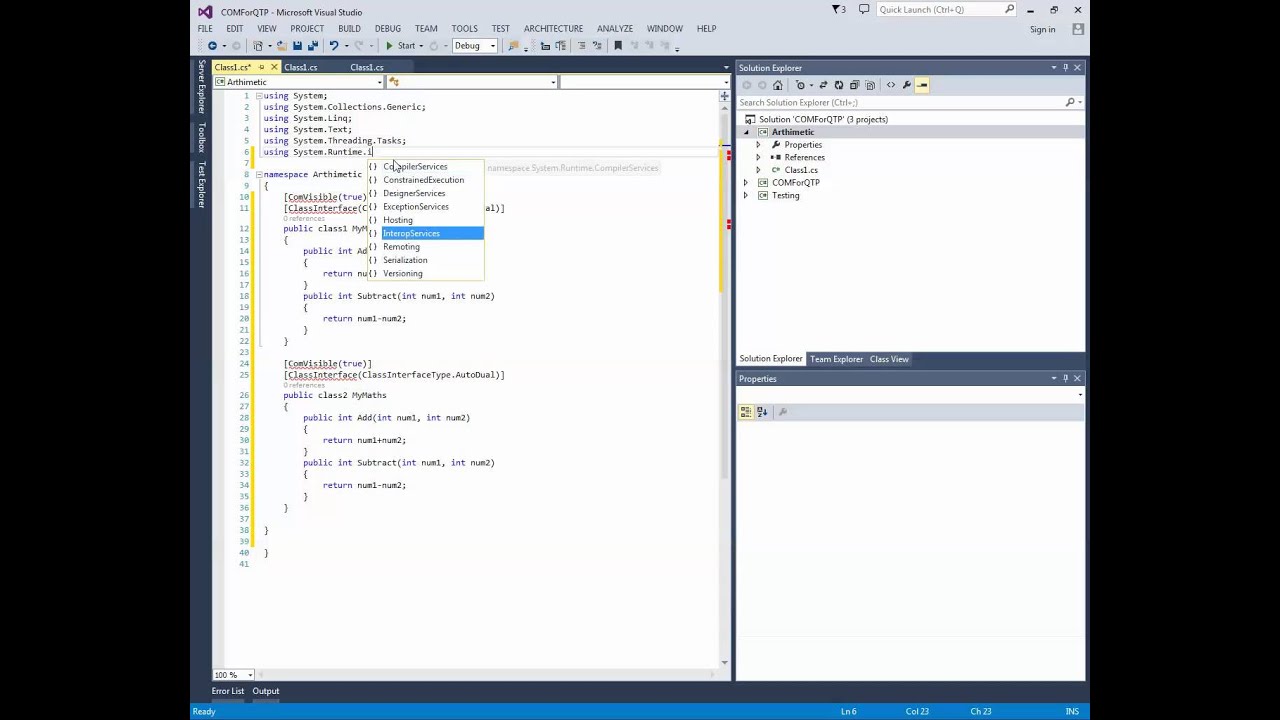Screen dimensions: 1280x720
Task: Select Class1.cs in Solution Explorer tree
Action: click(x=801, y=170)
